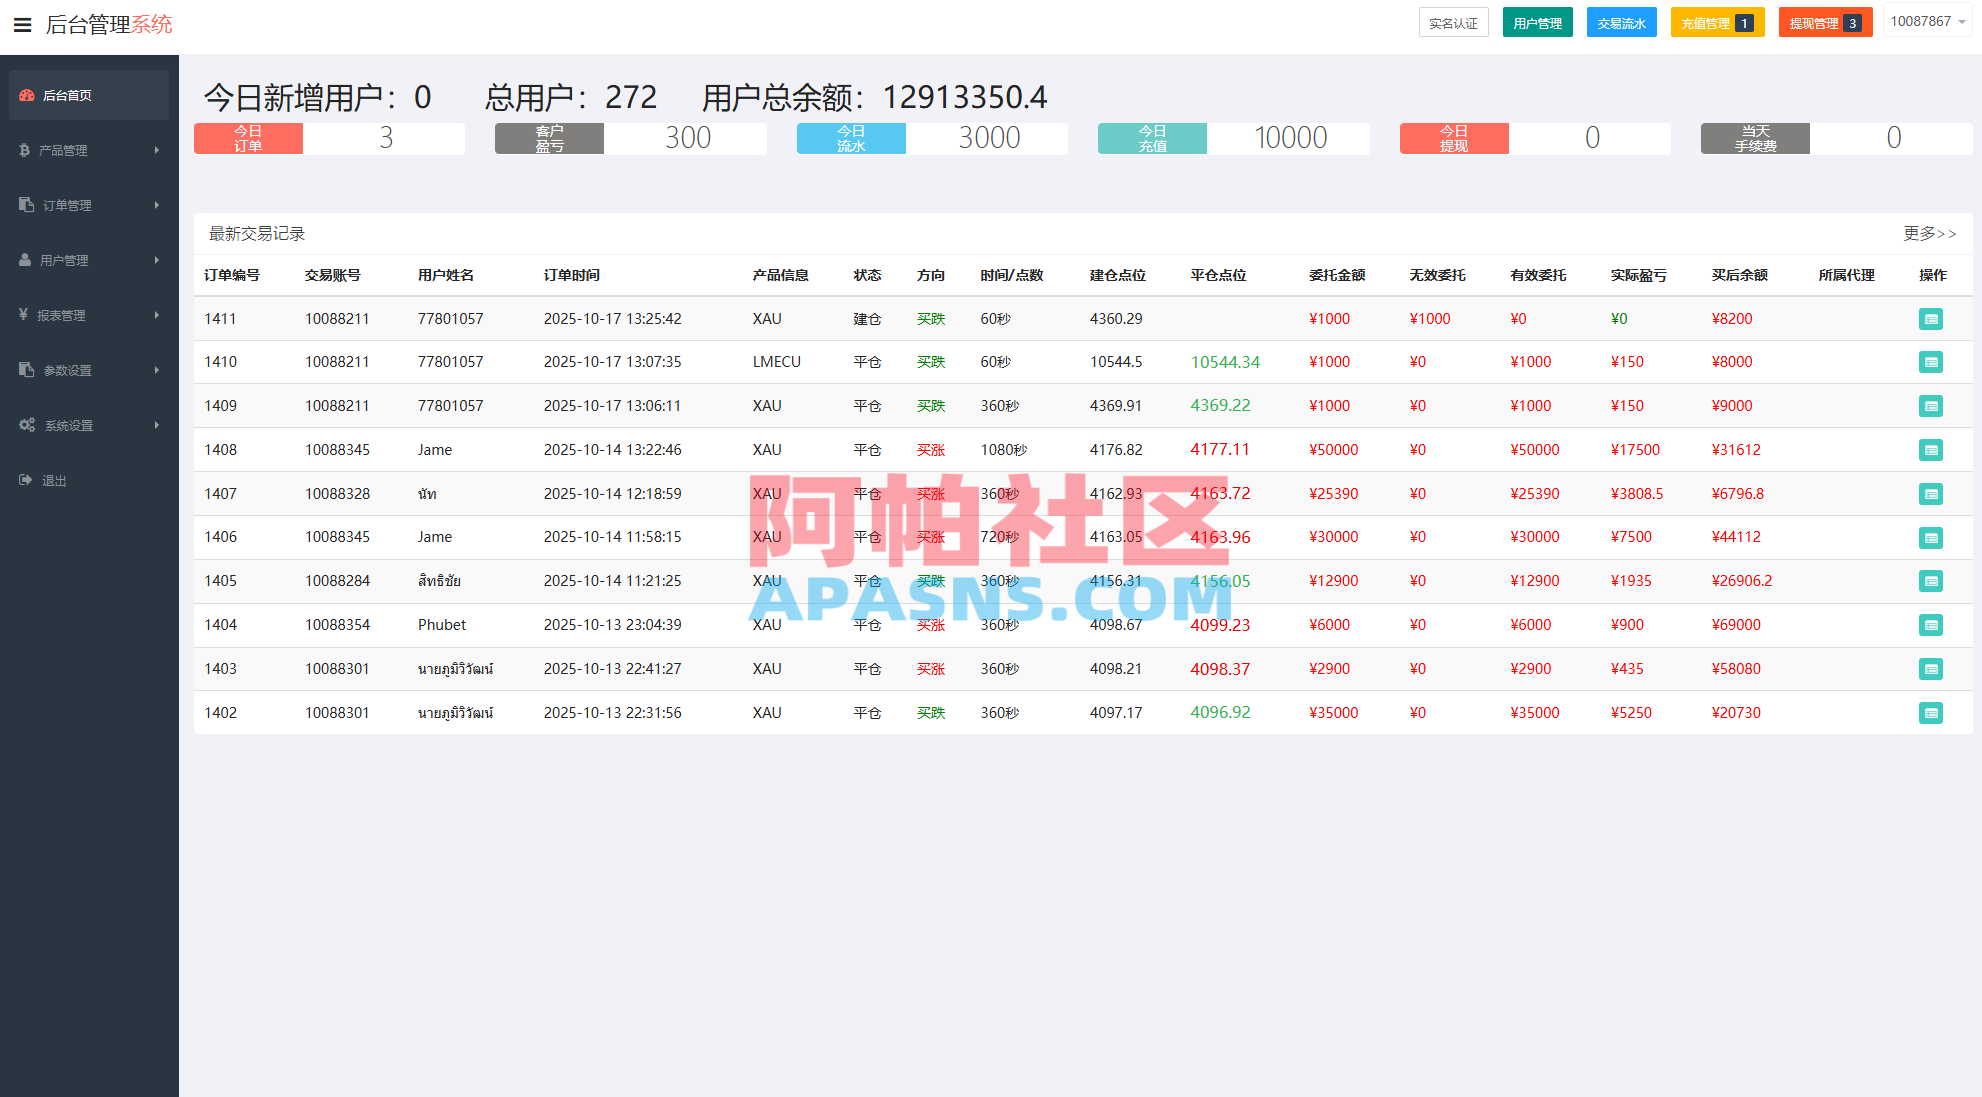The image size is (1982, 1097).
Task: Open the detail icon for order 1402
Action: [x=1931, y=713]
